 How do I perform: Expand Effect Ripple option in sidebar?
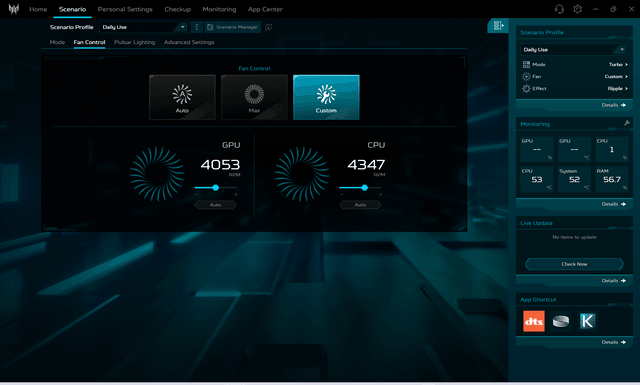[618, 88]
